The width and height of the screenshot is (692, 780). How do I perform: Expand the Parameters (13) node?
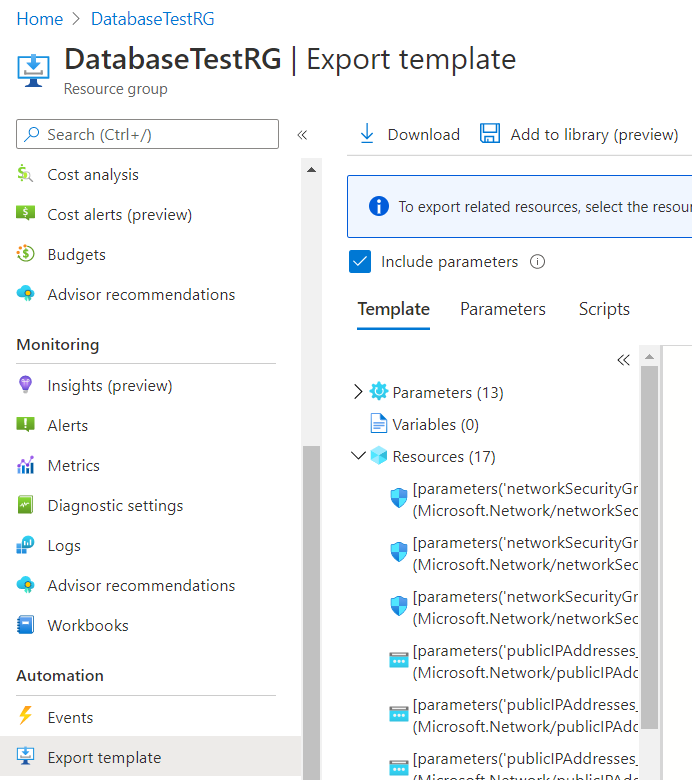(358, 391)
